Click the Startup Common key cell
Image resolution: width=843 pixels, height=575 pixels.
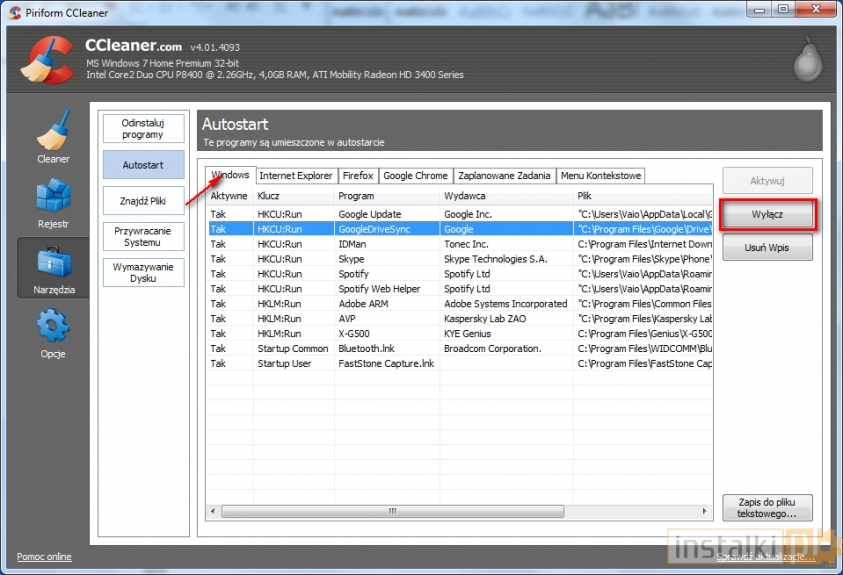coord(293,349)
